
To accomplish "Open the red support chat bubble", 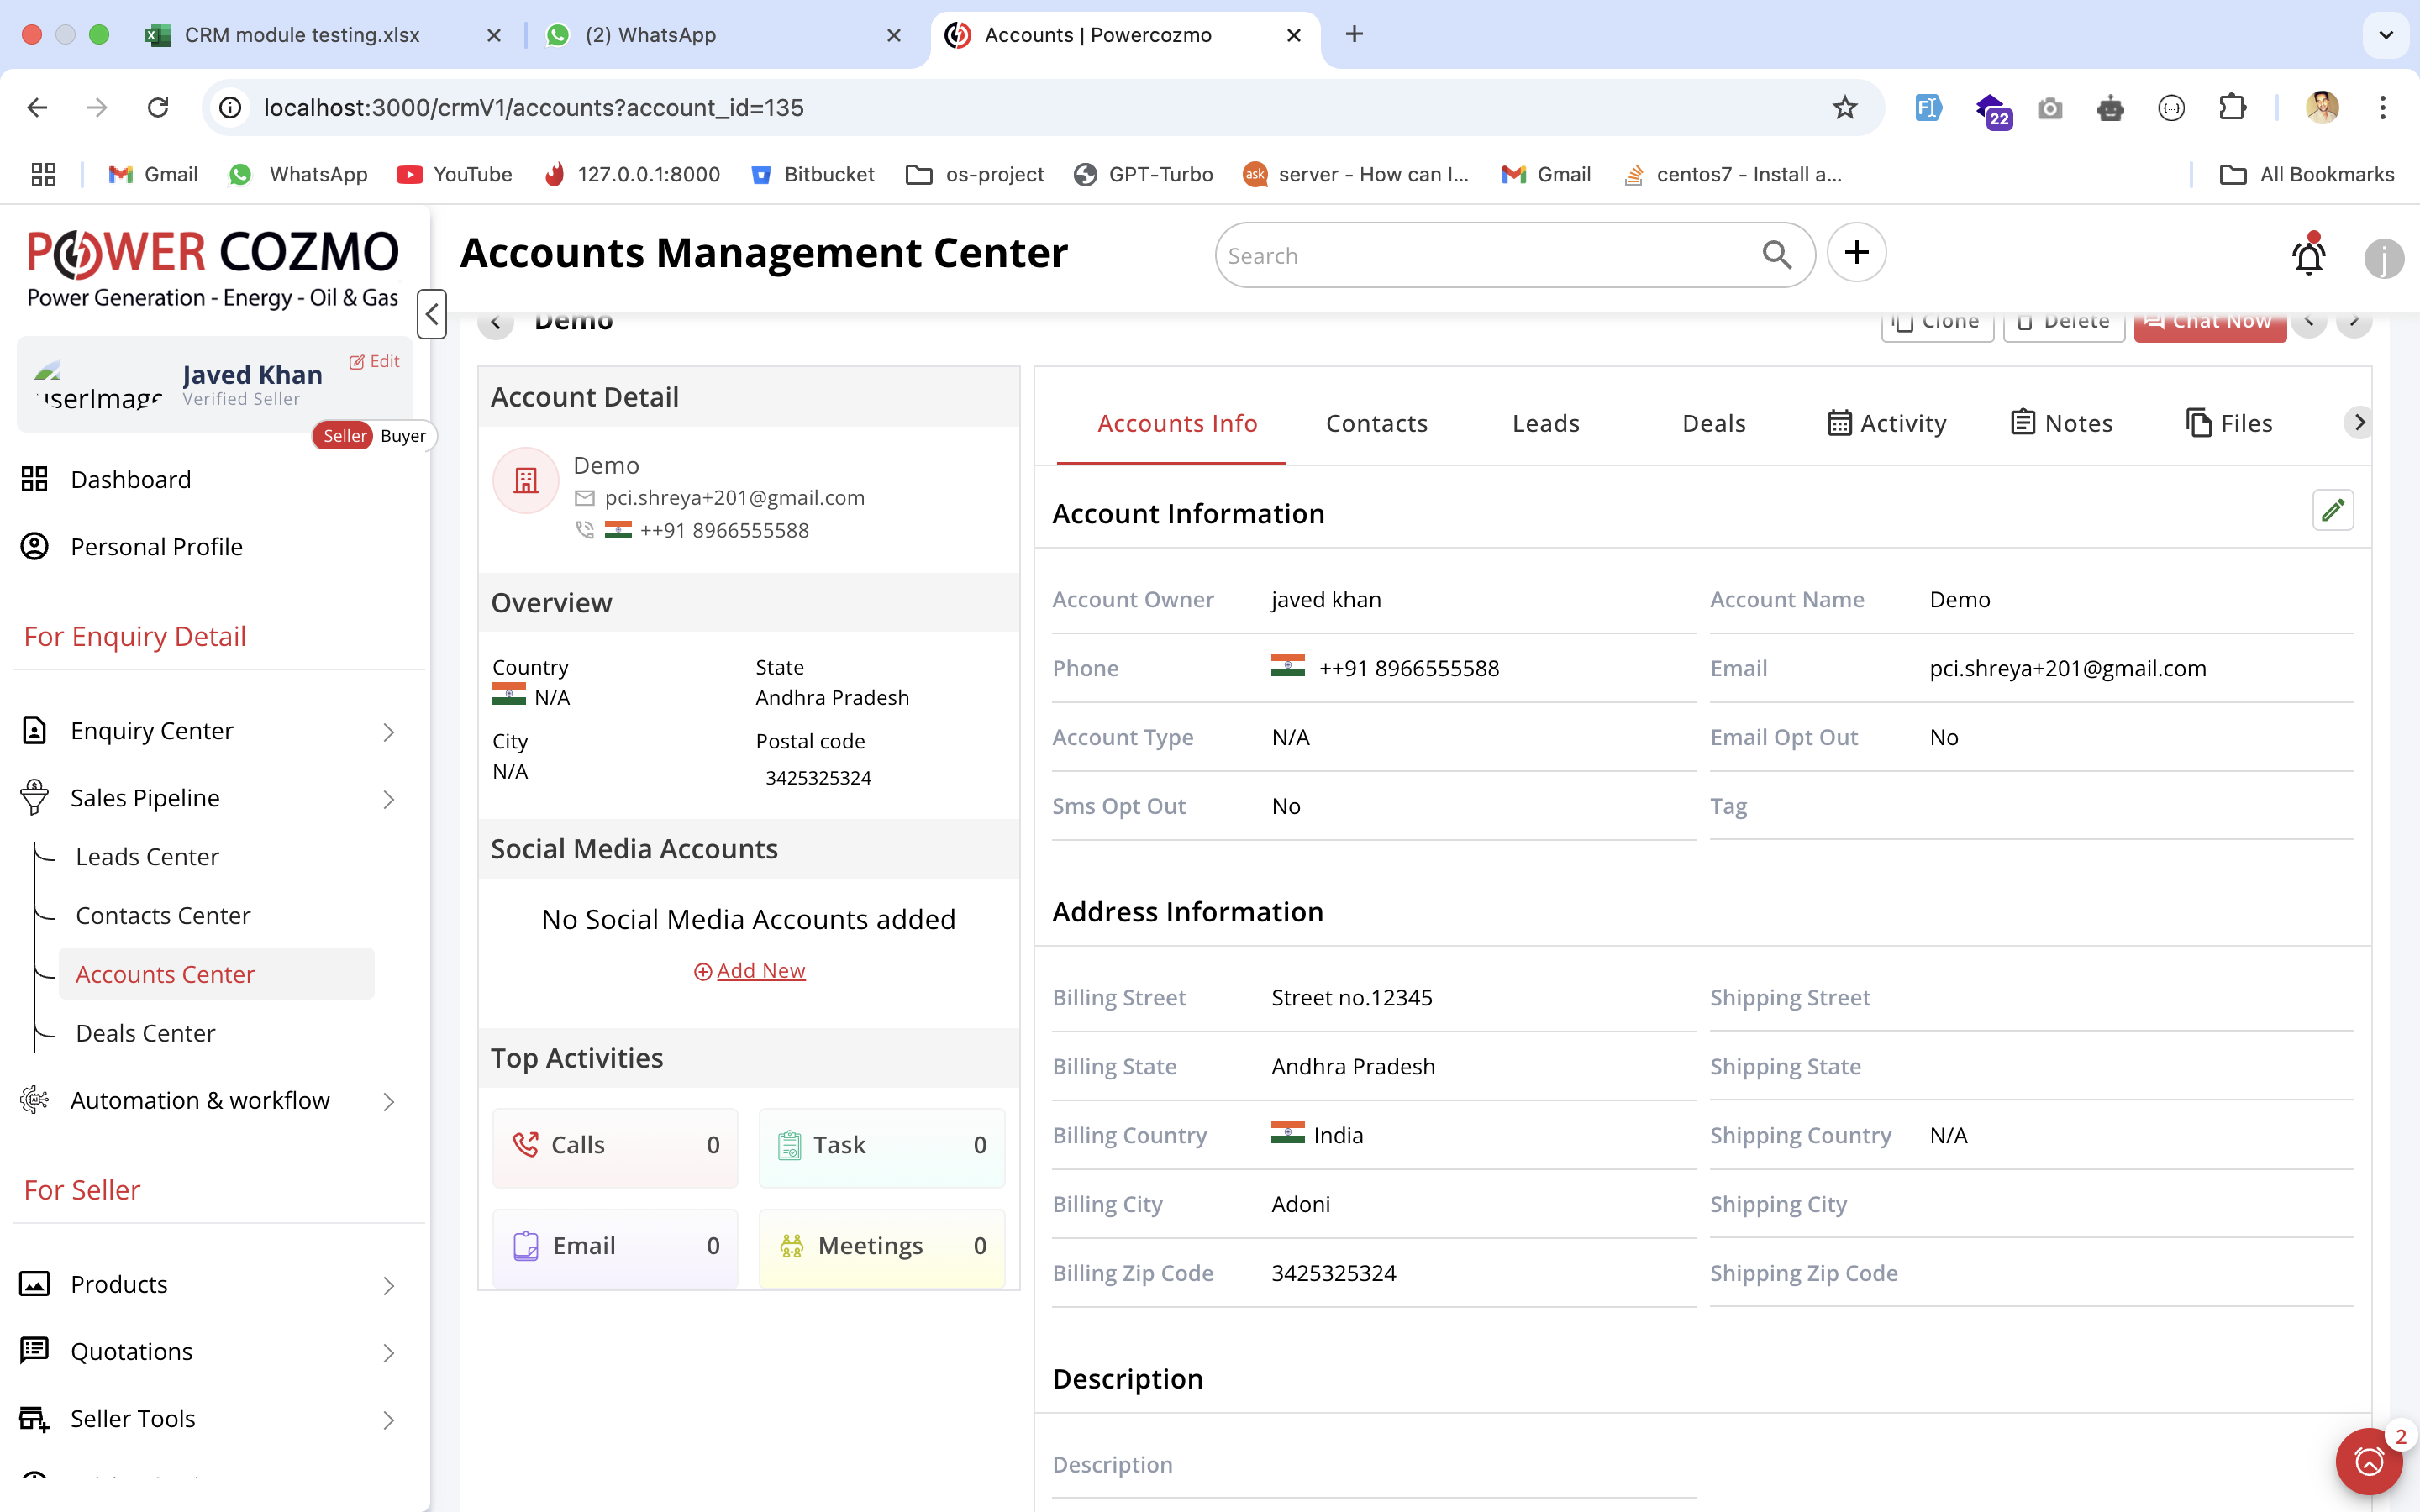I will [2368, 1461].
